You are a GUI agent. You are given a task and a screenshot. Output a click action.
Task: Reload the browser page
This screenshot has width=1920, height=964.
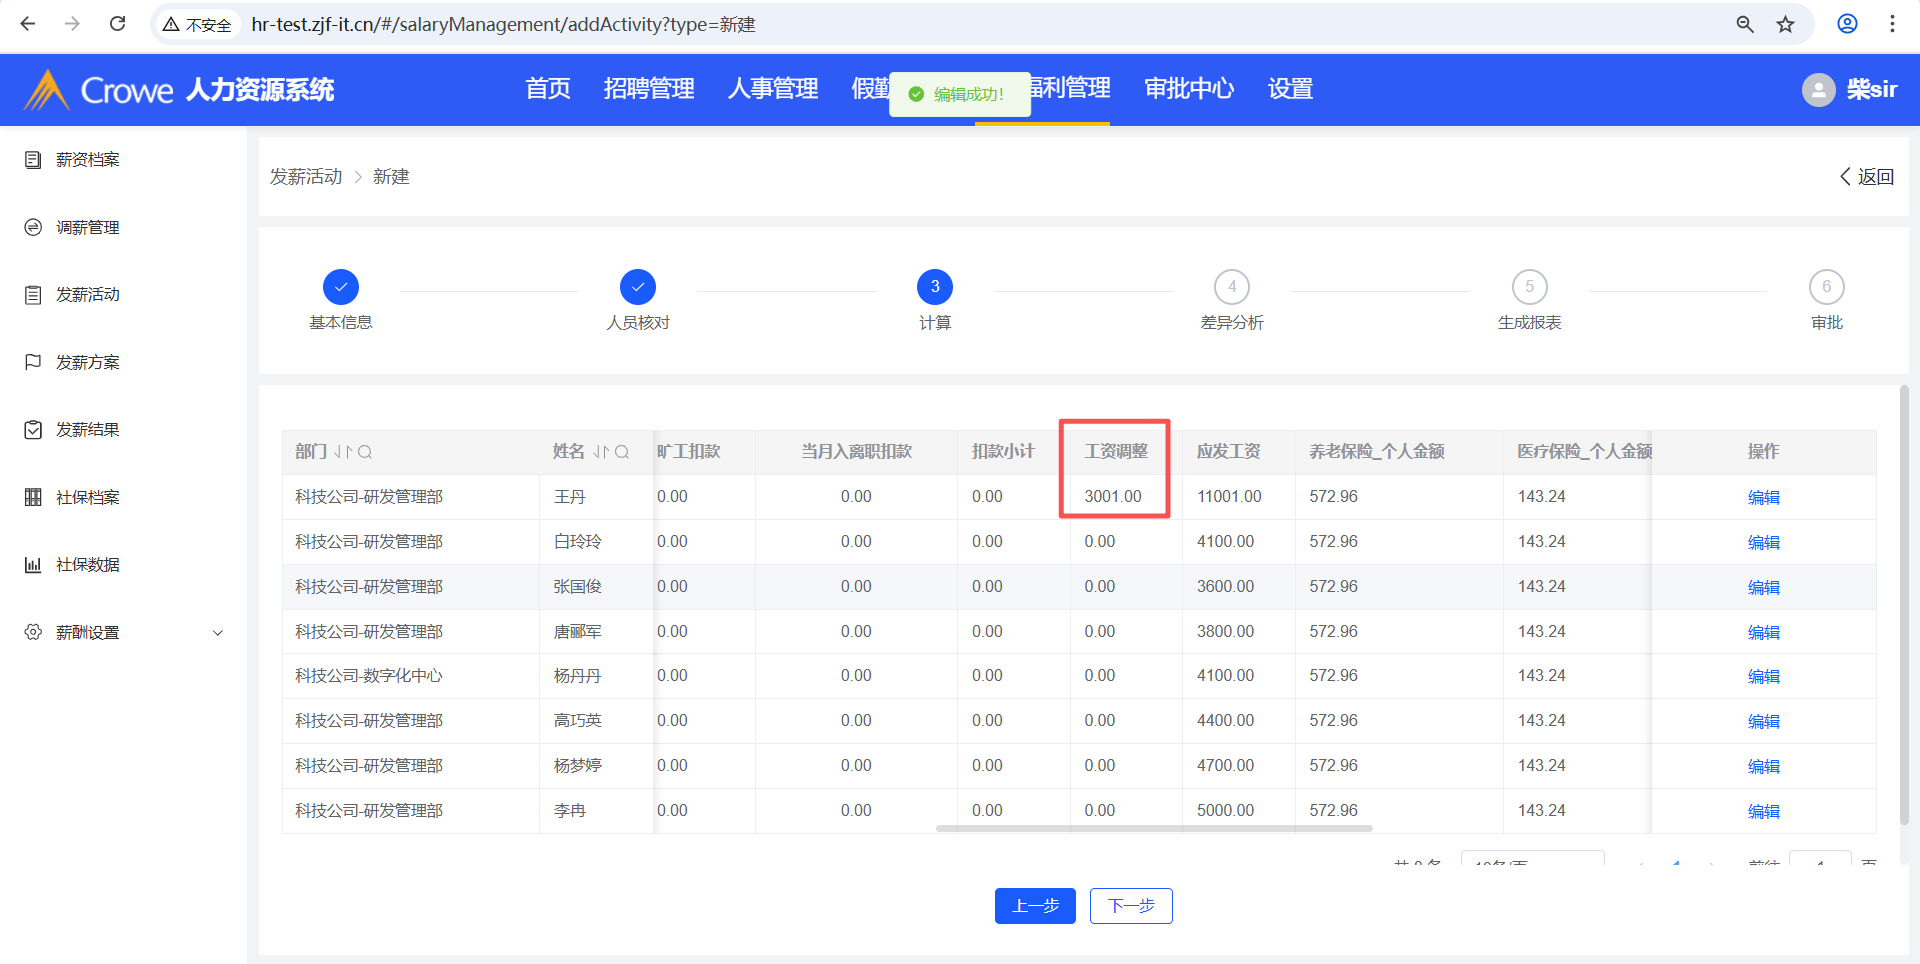117,24
